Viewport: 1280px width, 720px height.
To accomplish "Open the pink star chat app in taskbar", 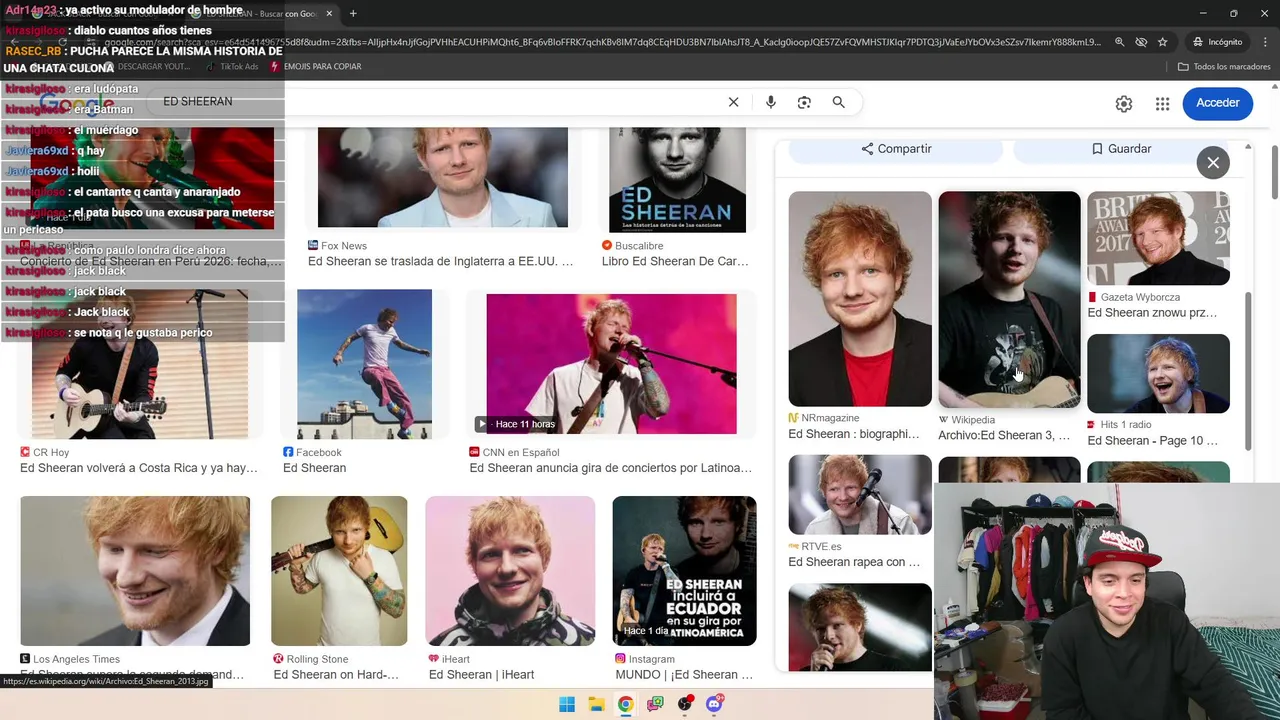I will click(655, 704).
